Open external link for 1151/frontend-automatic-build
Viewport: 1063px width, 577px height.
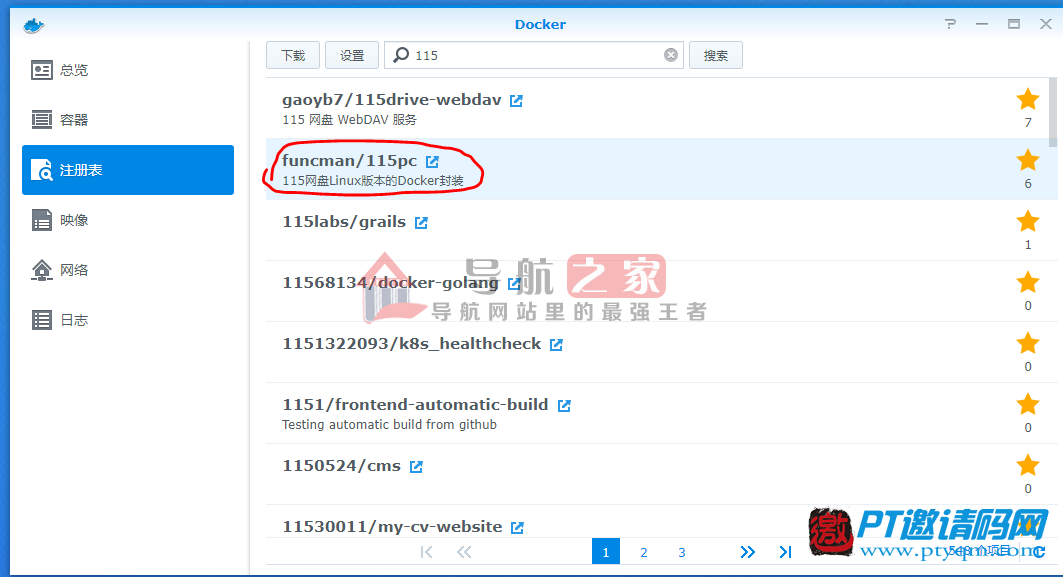click(564, 405)
